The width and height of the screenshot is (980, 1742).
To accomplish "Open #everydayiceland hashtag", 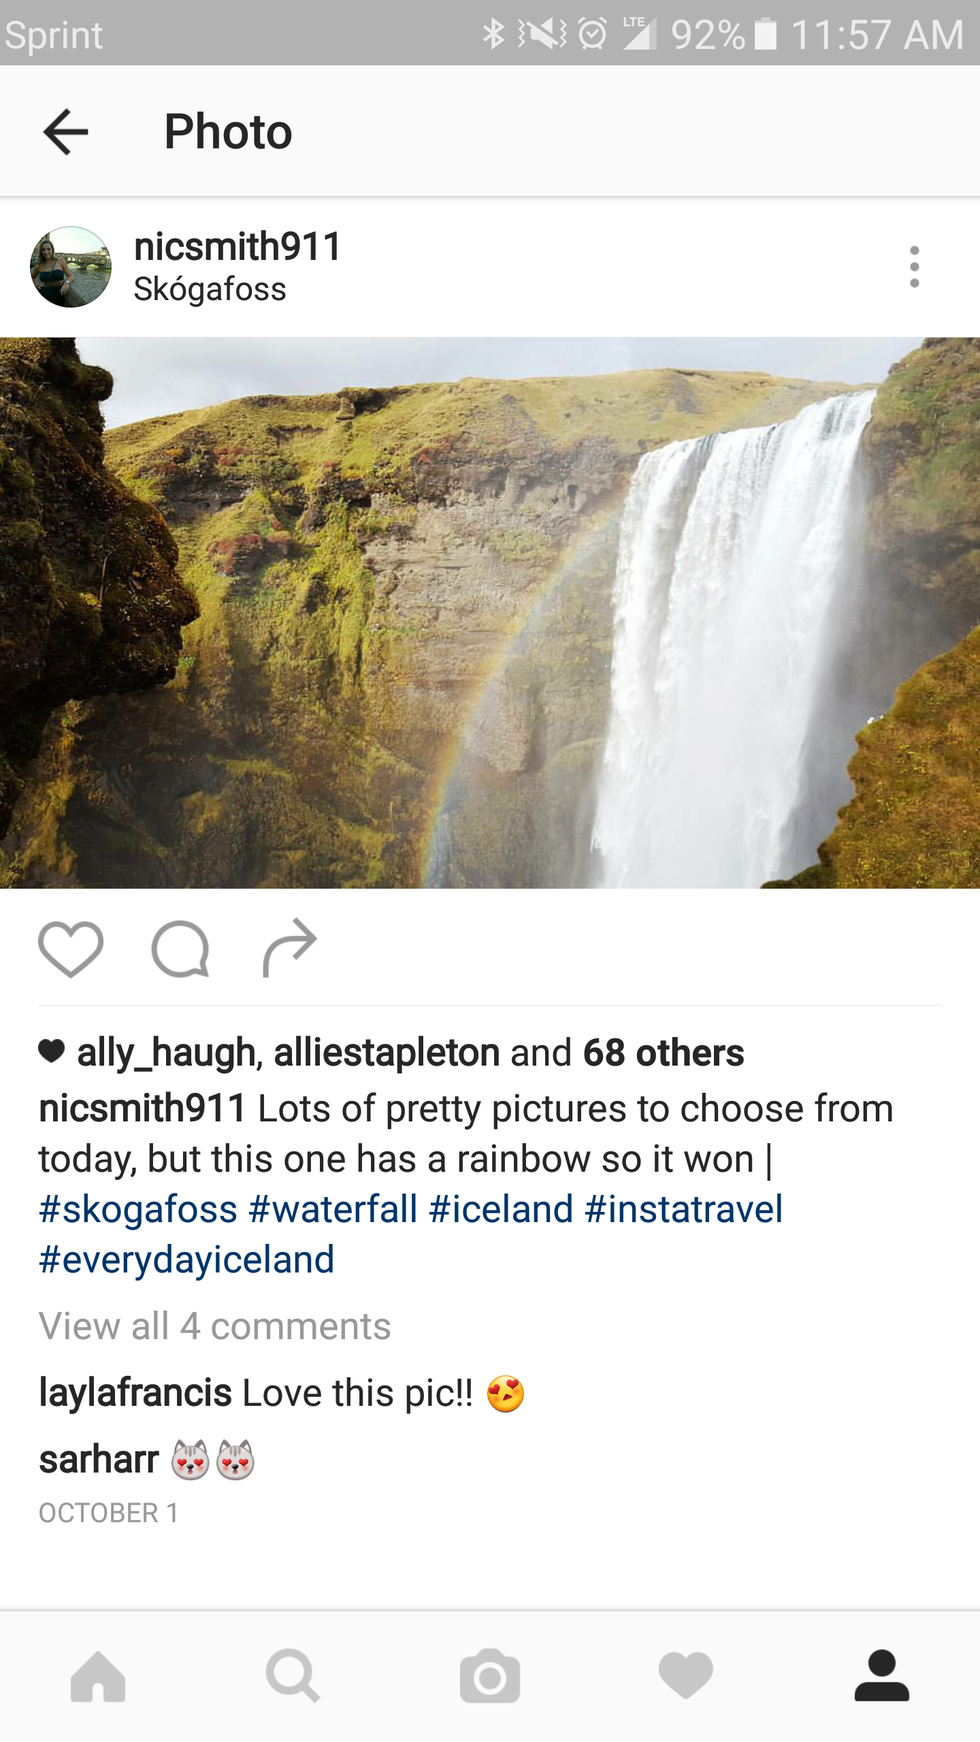I will pos(187,1259).
